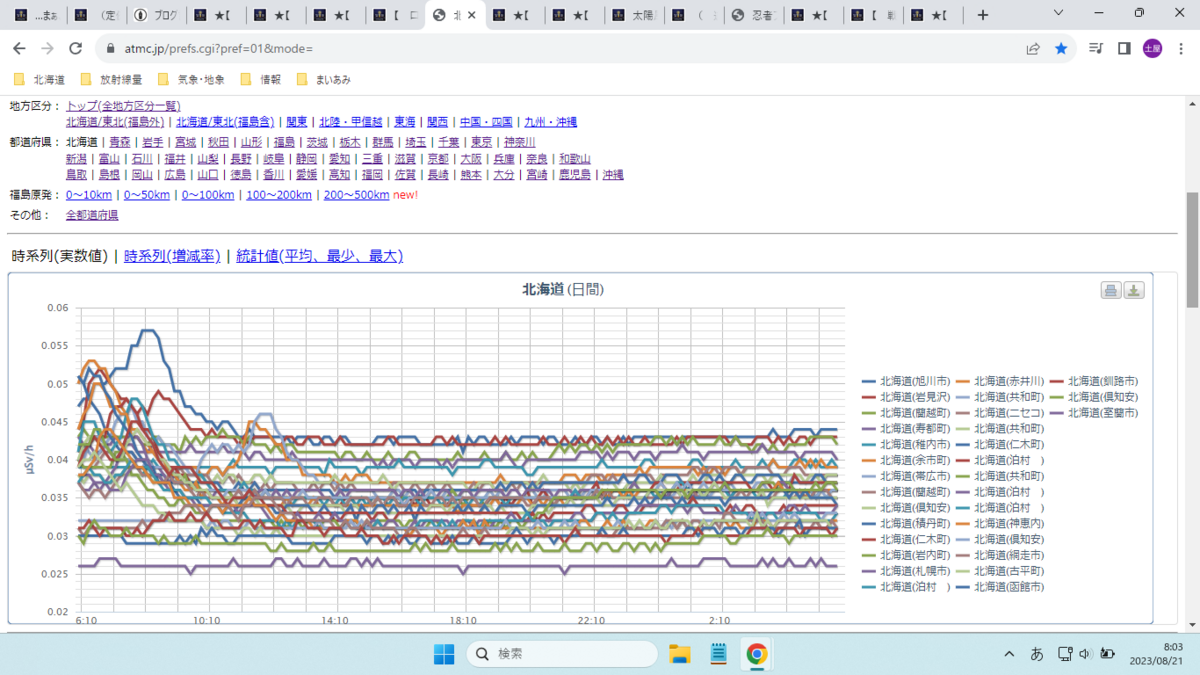Open the 0～10km Fukushima distance link
The height and width of the screenshot is (675, 1200).
coord(89,195)
